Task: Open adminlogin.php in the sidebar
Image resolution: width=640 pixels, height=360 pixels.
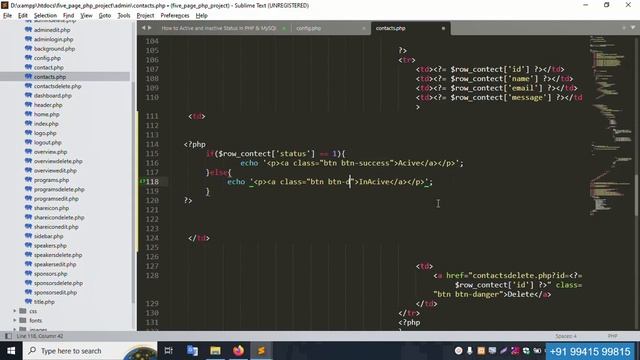Action: (53, 39)
